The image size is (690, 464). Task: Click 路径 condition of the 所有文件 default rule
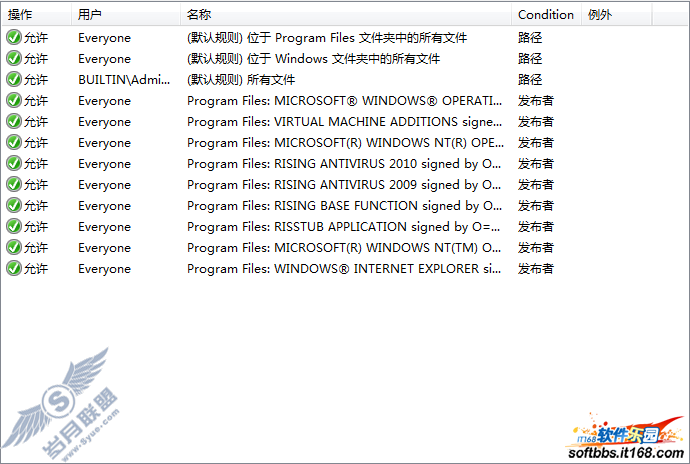coord(530,80)
